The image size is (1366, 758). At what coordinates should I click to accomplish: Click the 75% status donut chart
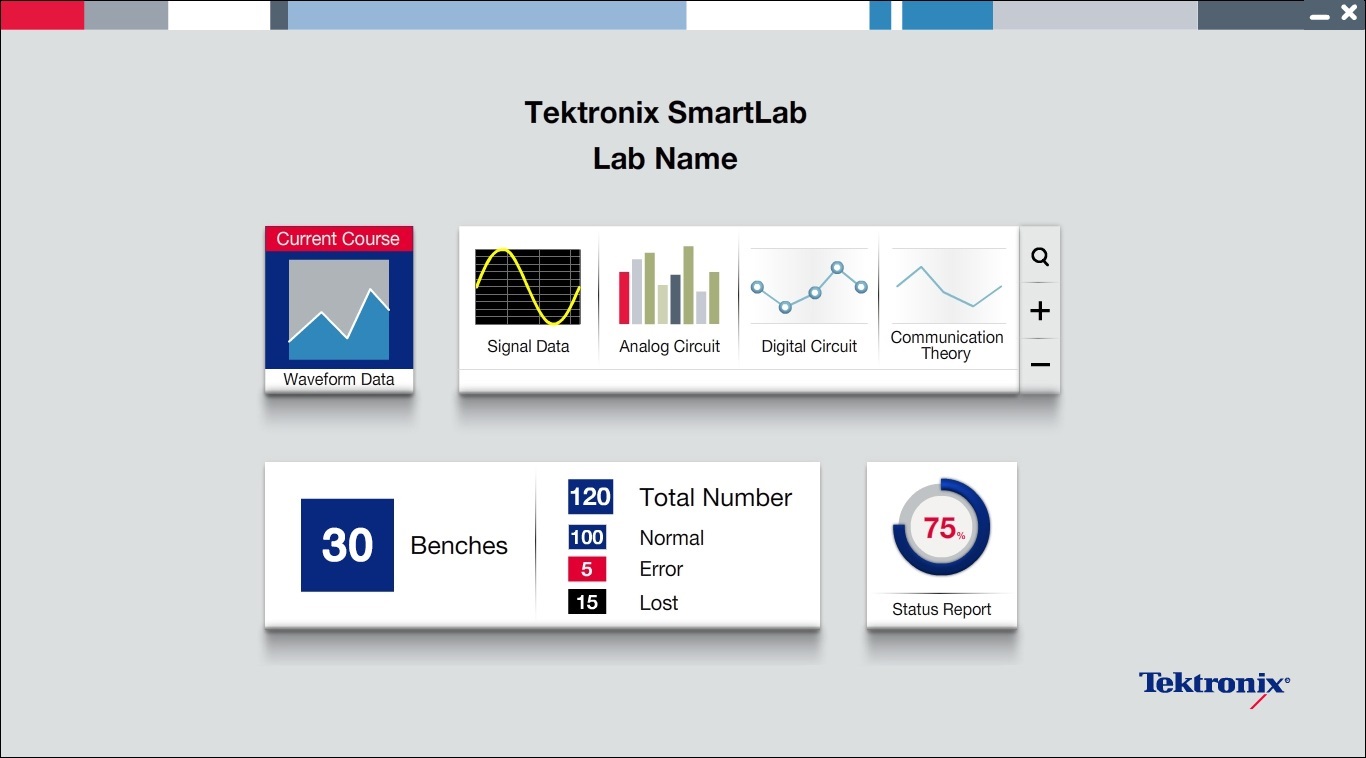click(x=941, y=527)
